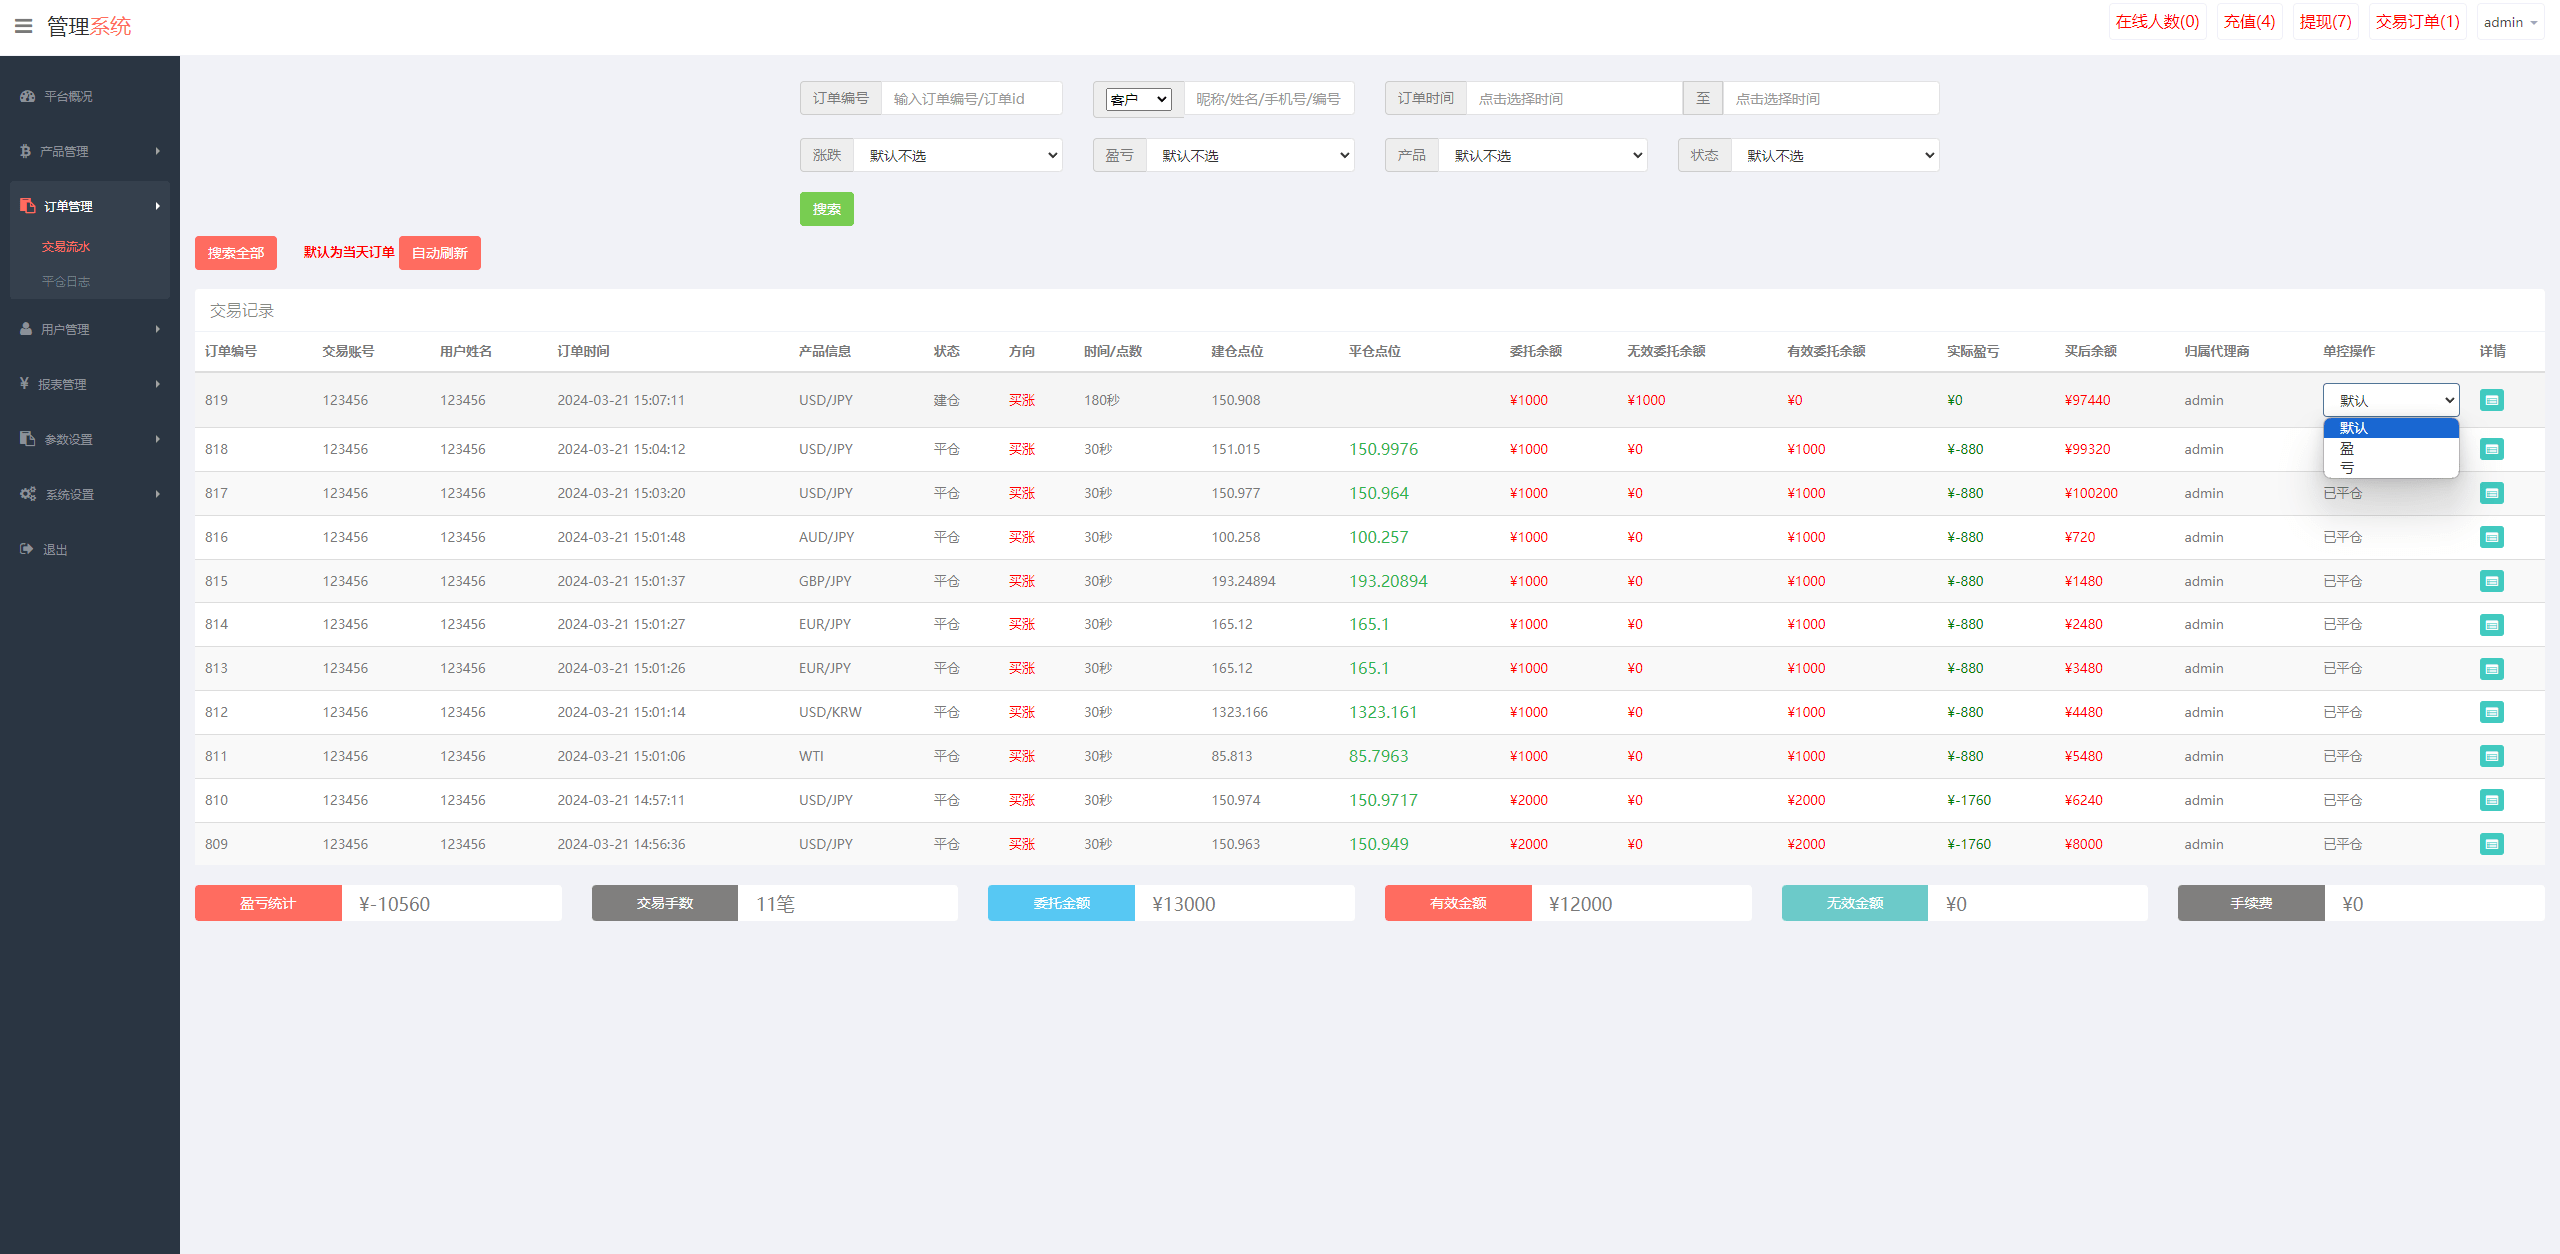
Task: Click the 系统设置 sidebar expand icon
Action: (157, 493)
